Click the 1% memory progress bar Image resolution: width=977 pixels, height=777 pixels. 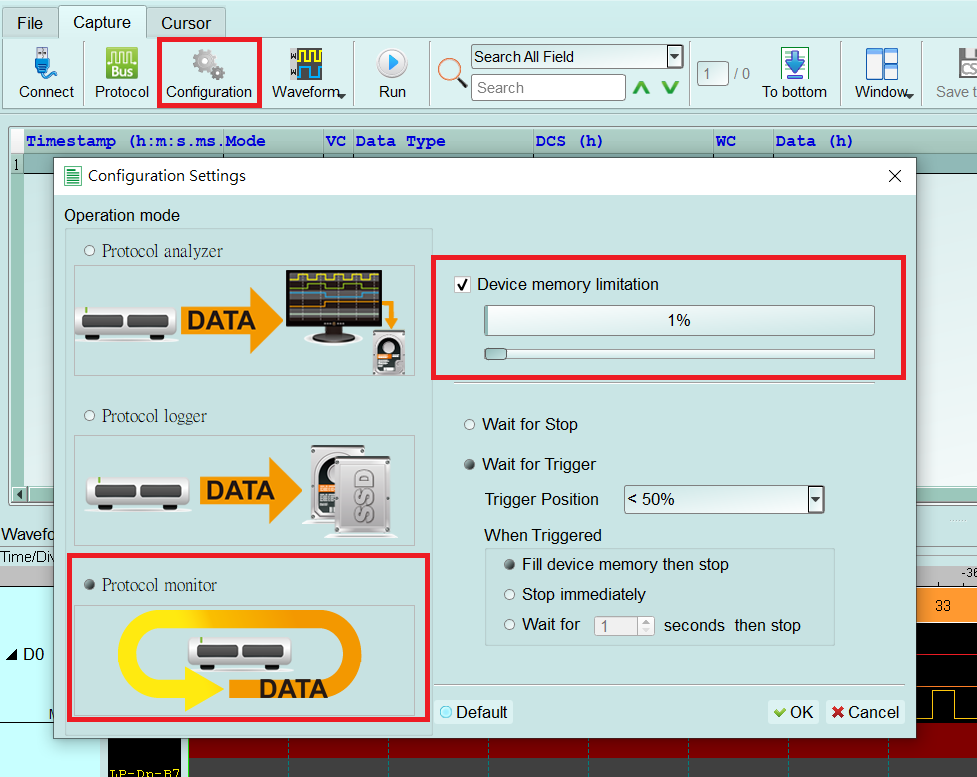[680, 321]
